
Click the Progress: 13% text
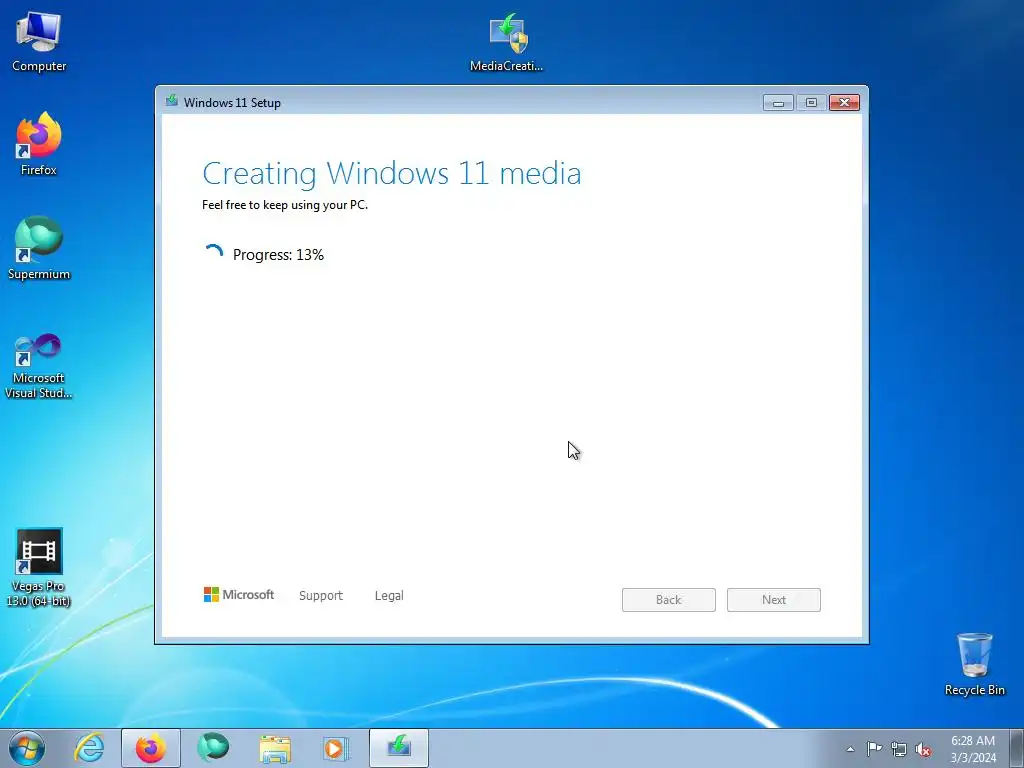[278, 255]
